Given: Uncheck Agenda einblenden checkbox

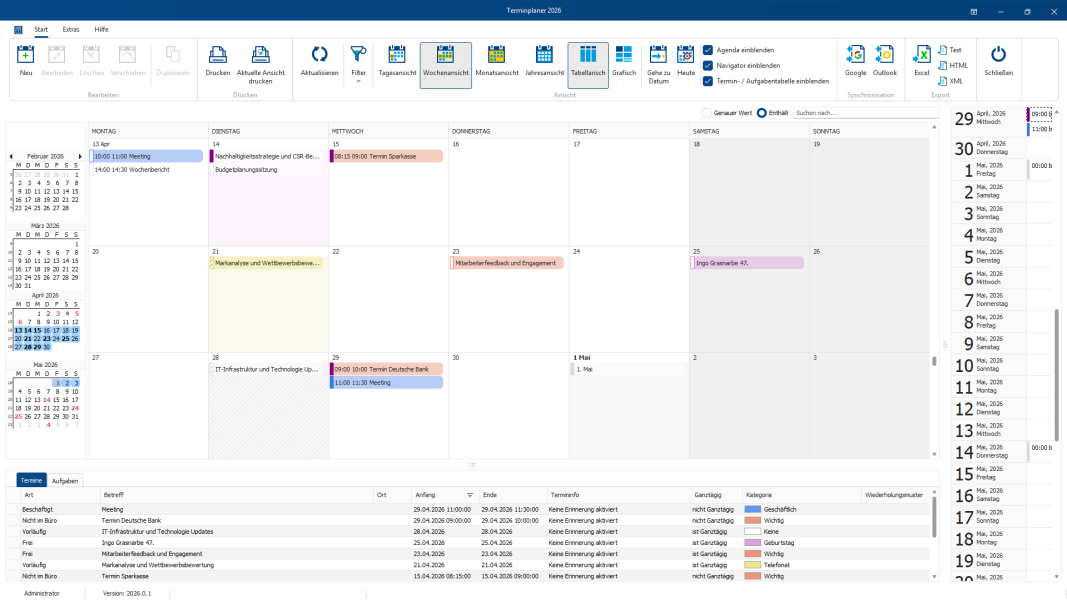Looking at the screenshot, I should tap(708, 50).
